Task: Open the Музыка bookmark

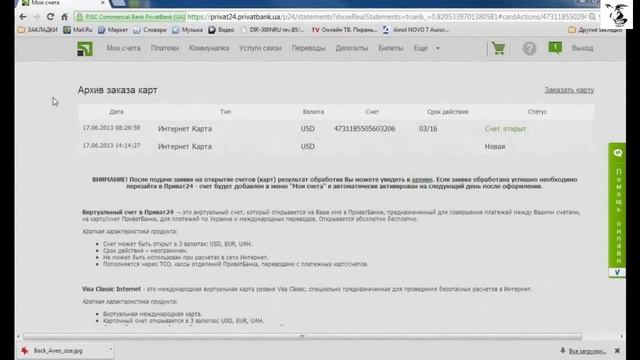Action: click(x=187, y=30)
